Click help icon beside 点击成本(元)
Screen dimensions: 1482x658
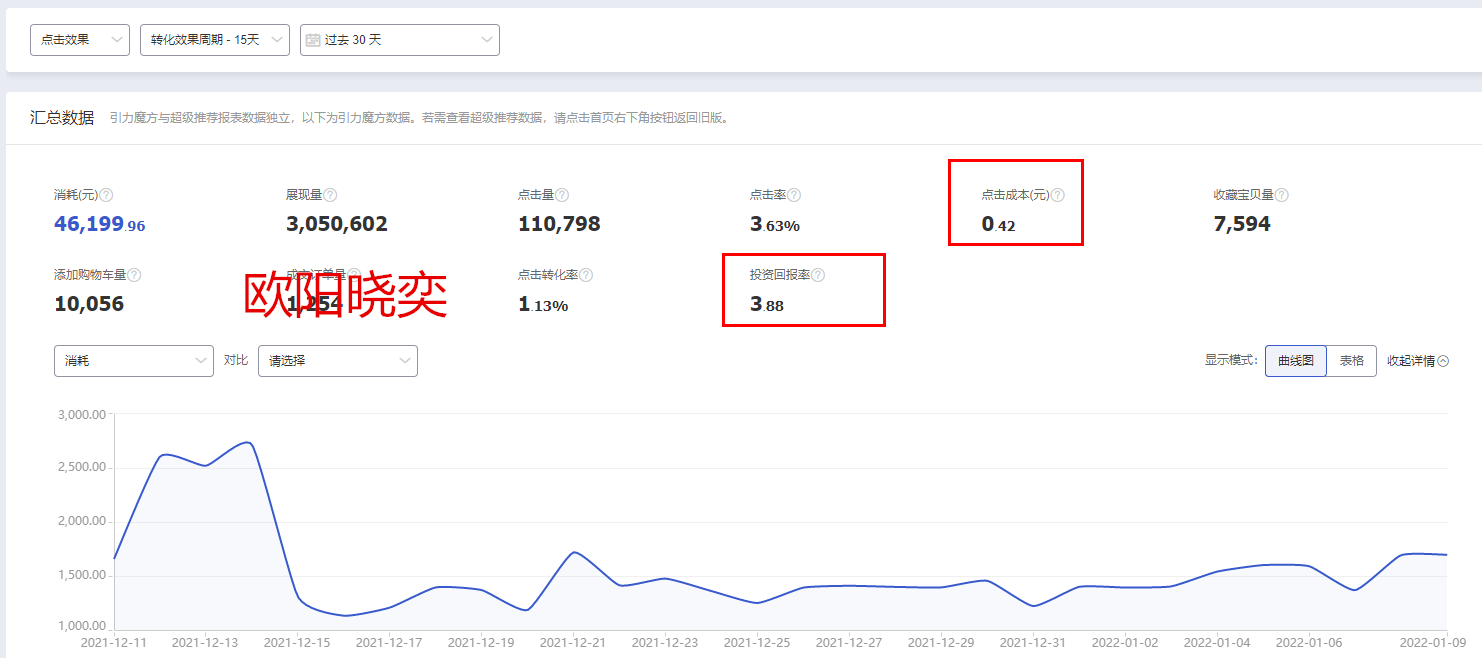pyautogui.click(x=1058, y=196)
